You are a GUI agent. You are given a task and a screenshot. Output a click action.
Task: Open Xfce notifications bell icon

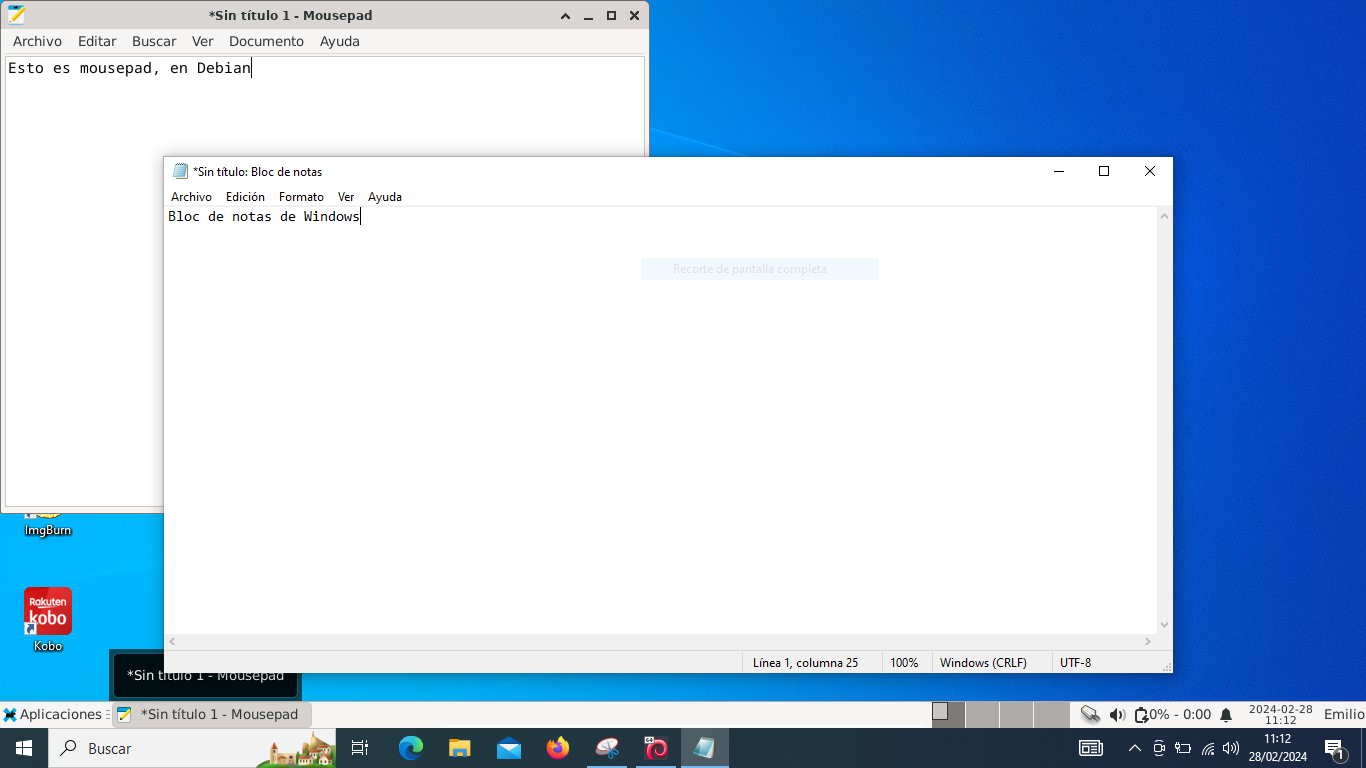click(1226, 714)
